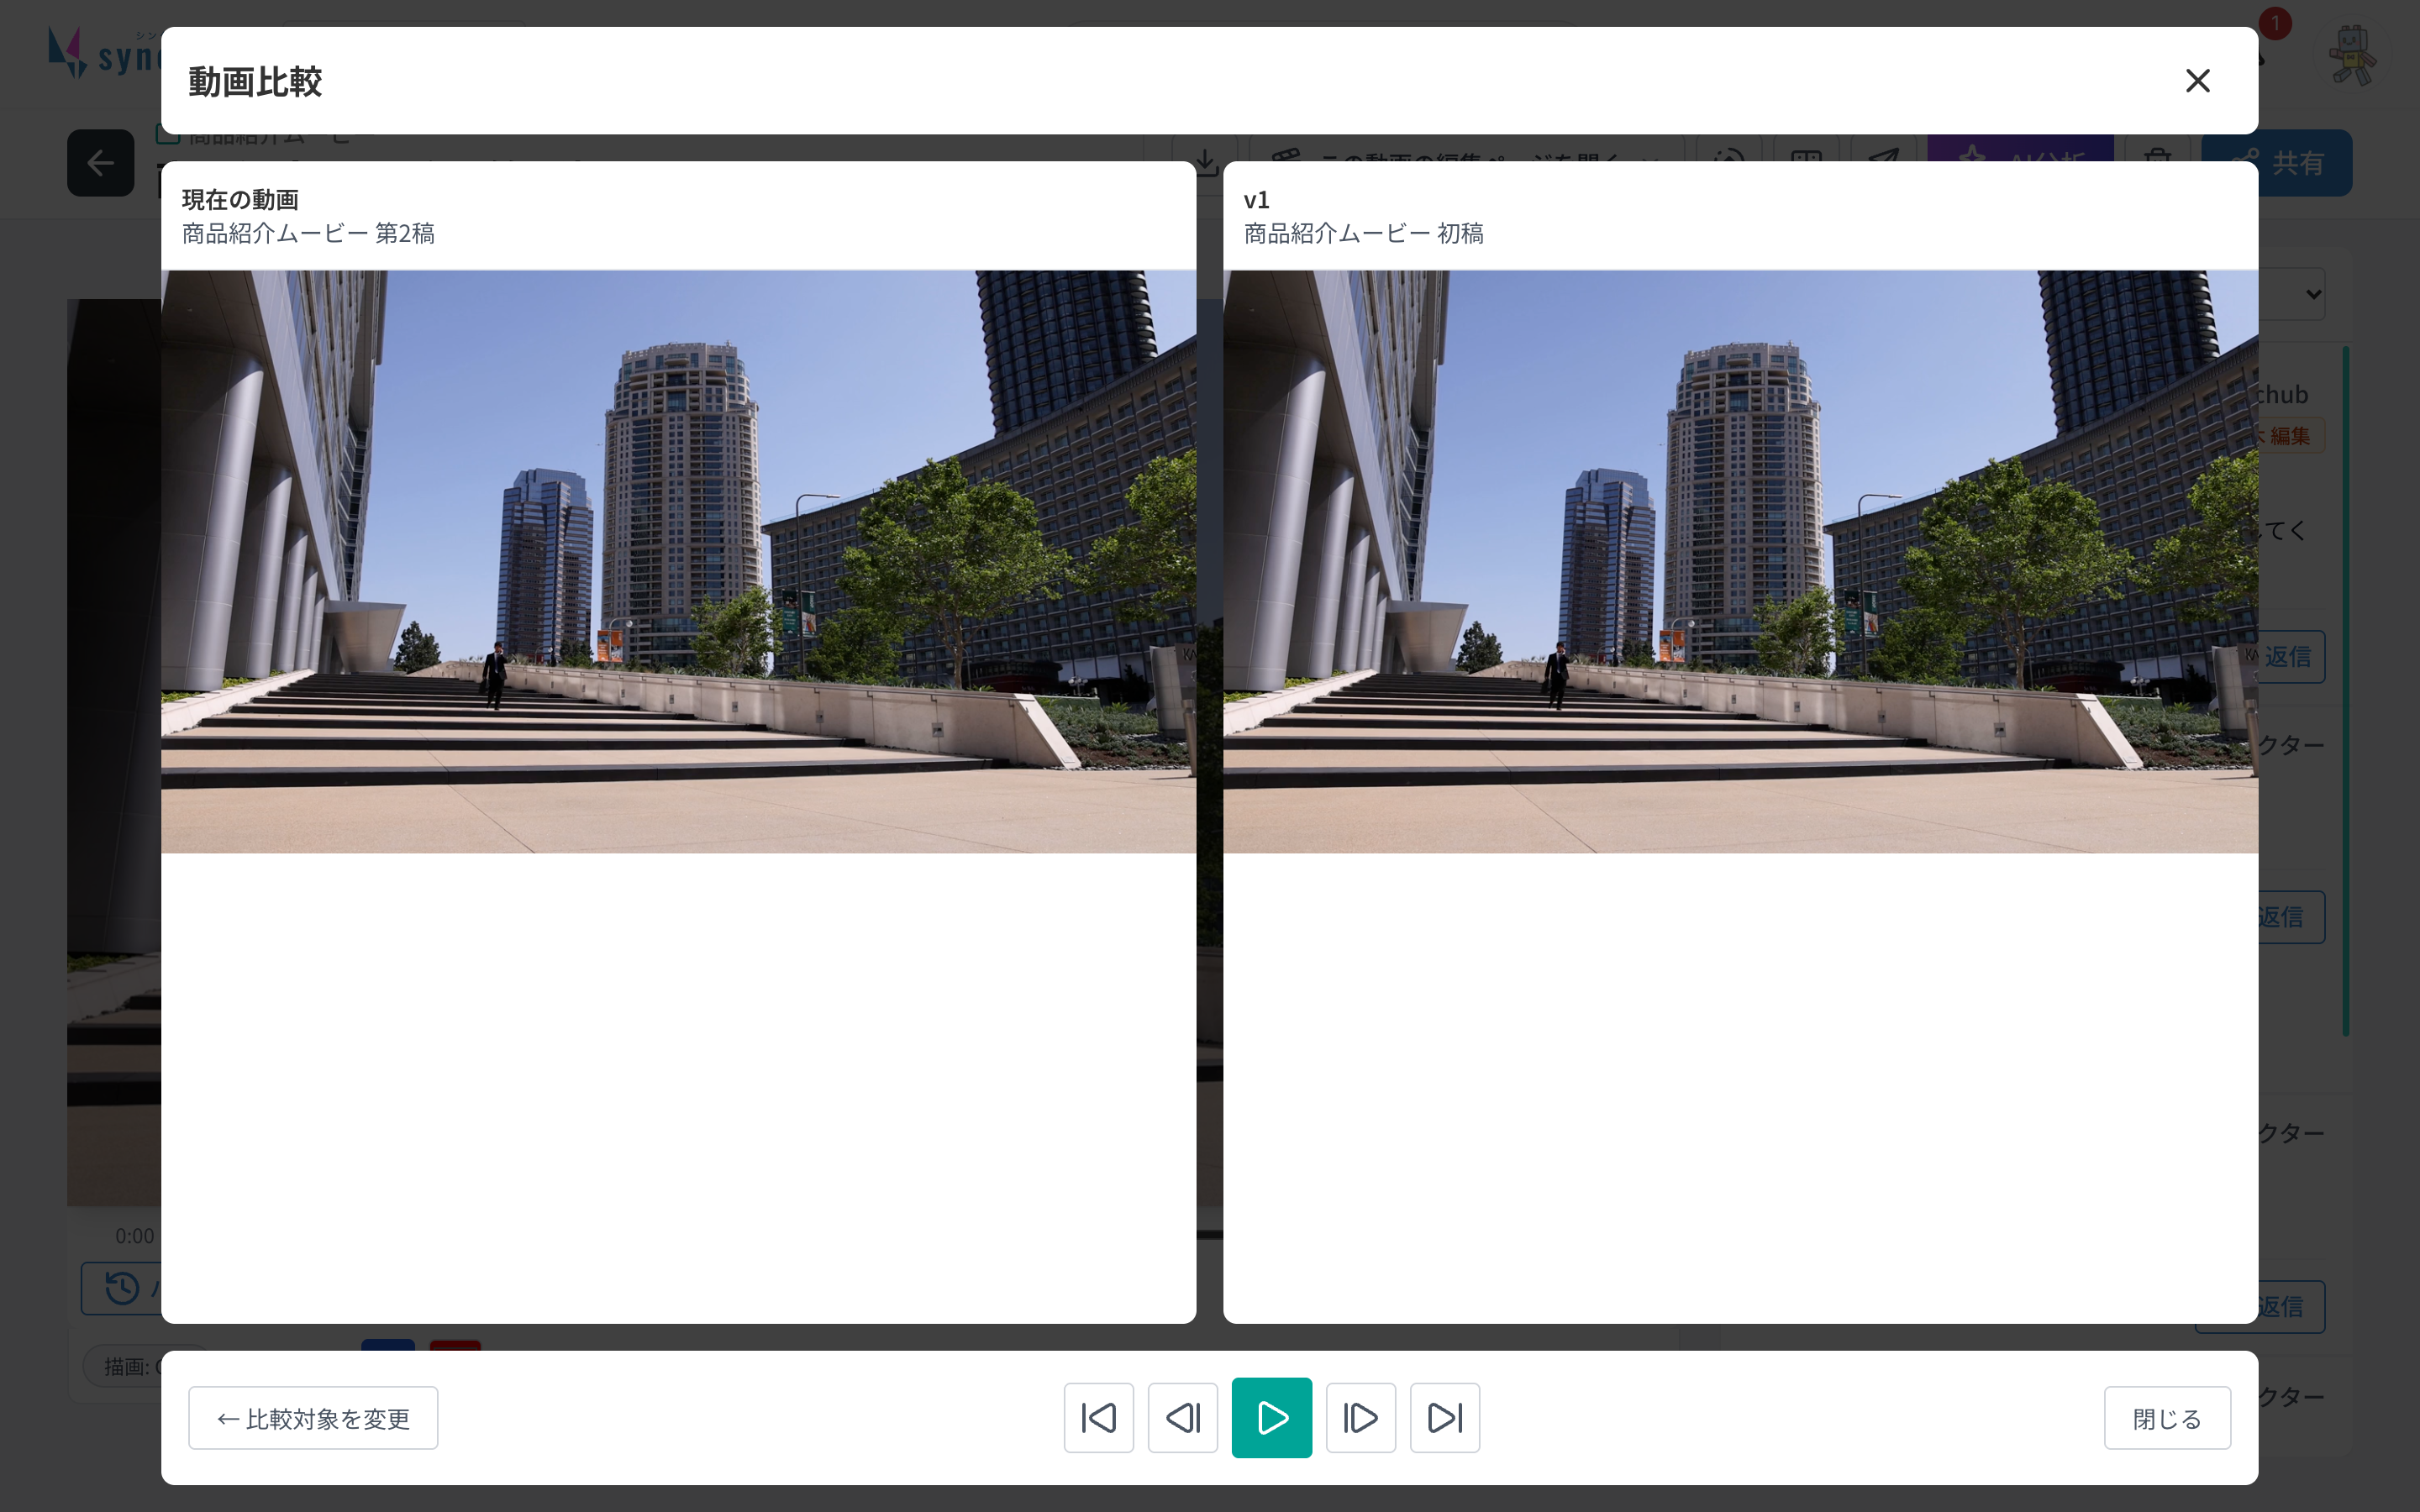
Task: Click 比較対象を変更 button
Action: 313,1417
